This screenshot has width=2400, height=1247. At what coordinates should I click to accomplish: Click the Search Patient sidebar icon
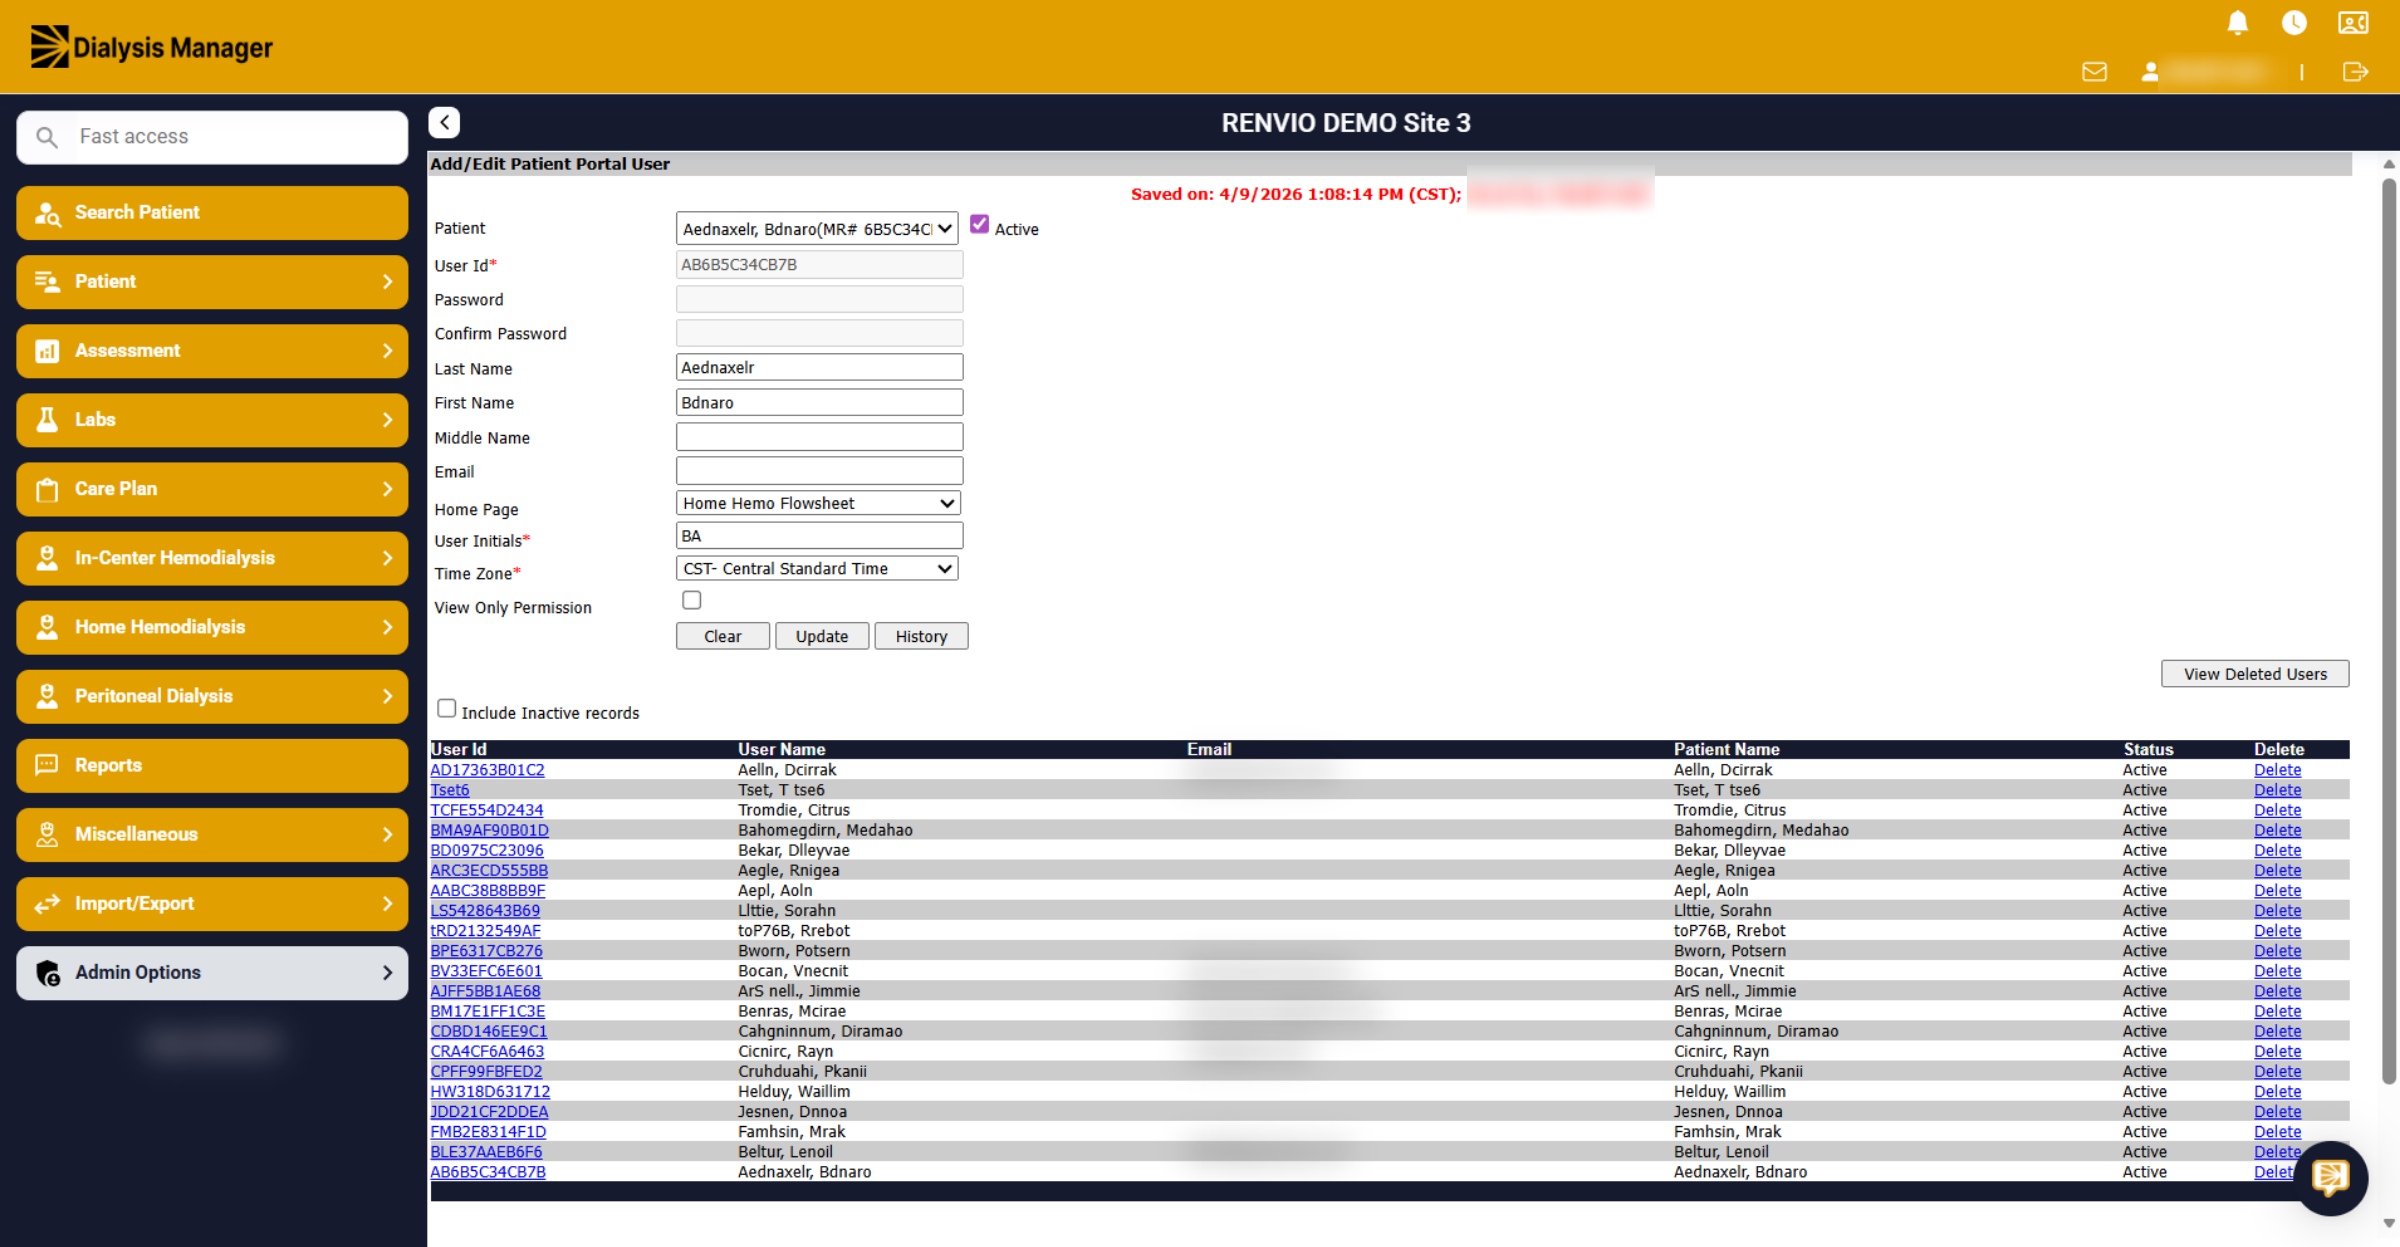[x=47, y=213]
